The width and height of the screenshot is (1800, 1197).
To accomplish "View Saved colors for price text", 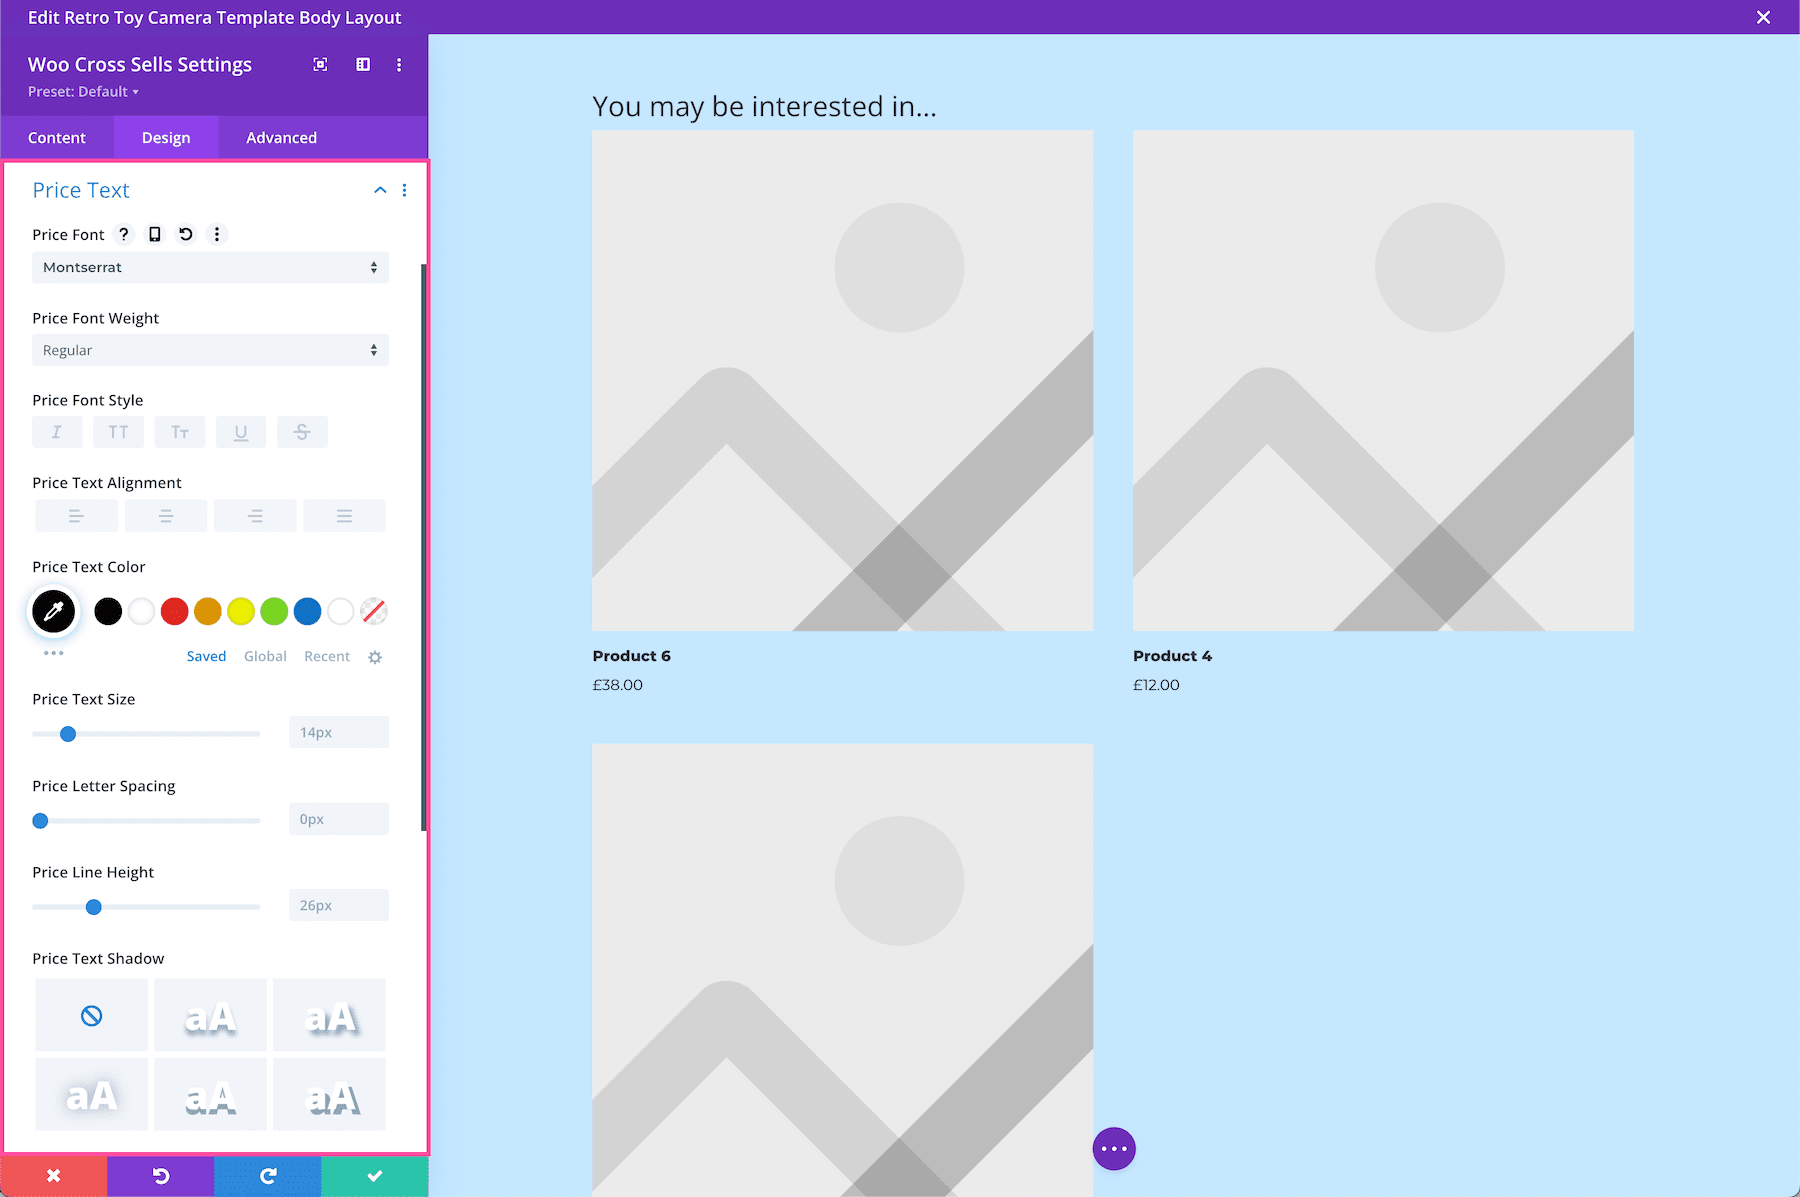I will [206, 656].
